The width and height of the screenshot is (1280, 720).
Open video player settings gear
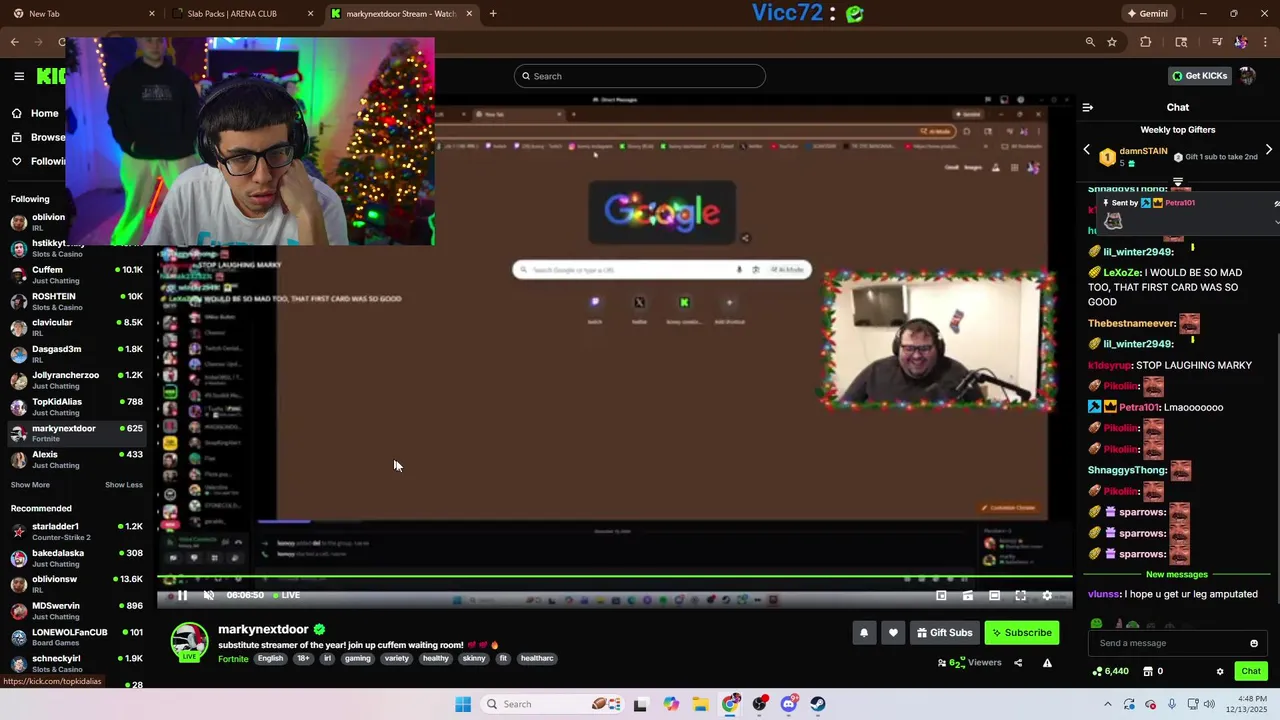(x=1047, y=595)
